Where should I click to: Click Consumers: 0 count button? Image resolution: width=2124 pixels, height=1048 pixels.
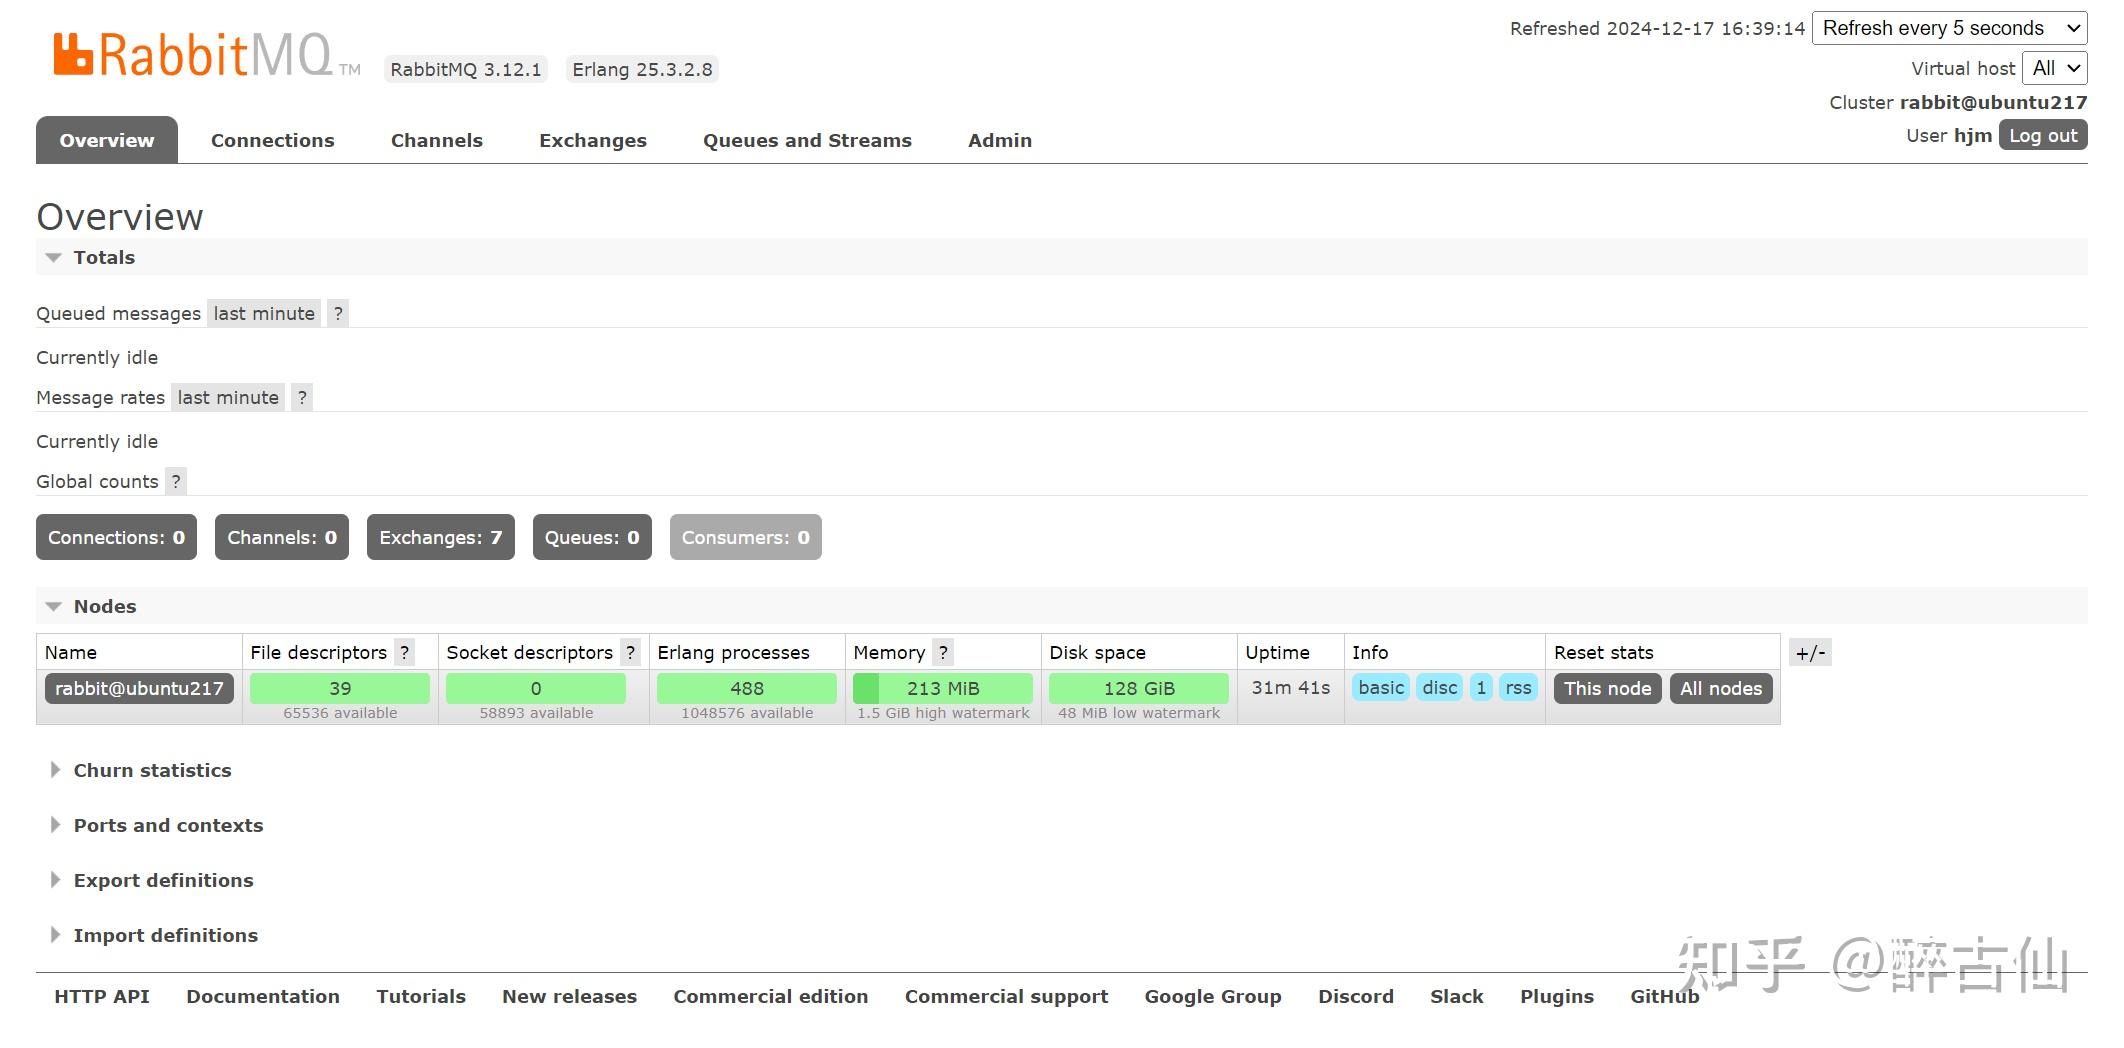[746, 537]
